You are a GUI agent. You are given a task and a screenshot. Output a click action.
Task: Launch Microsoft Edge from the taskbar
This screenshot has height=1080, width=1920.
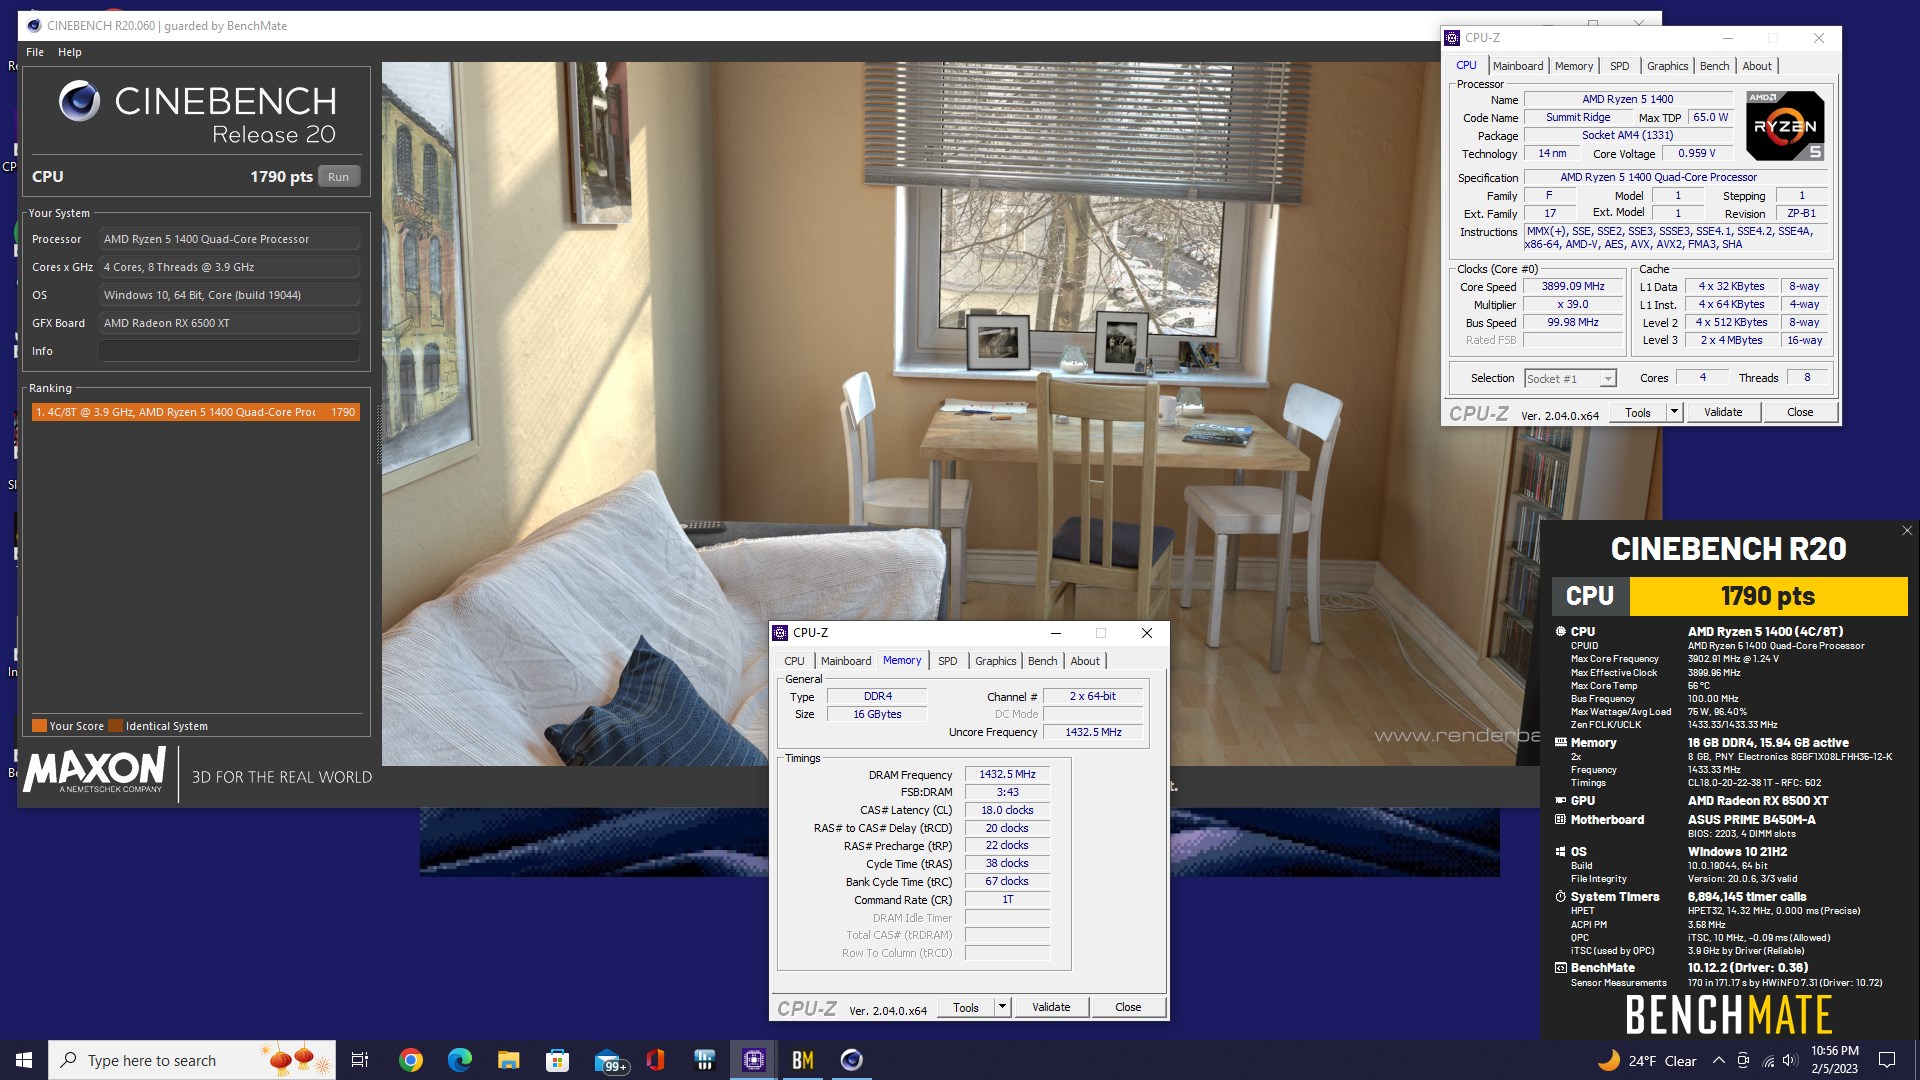click(x=459, y=1060)
